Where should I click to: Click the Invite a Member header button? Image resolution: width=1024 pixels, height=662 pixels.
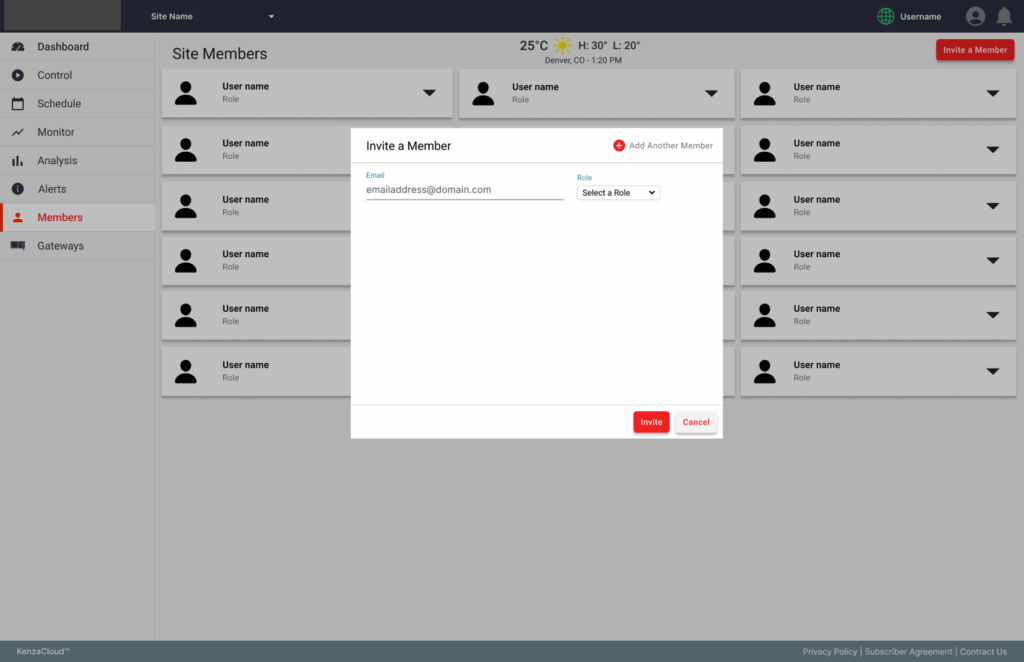[974, 50]
